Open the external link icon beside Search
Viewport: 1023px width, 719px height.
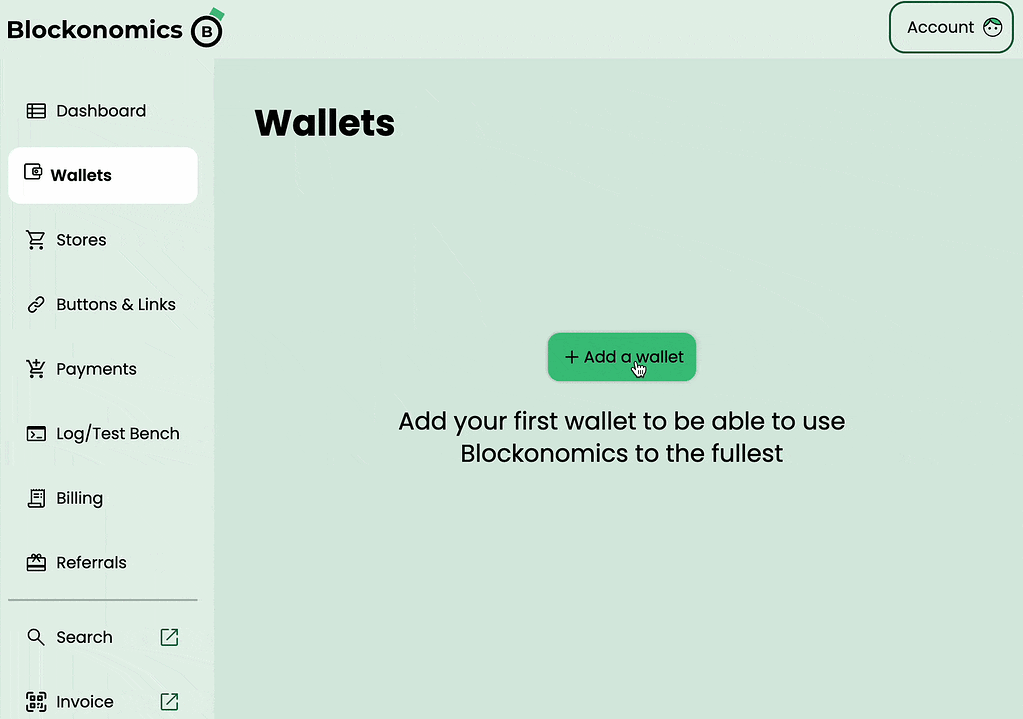(169, 636)
